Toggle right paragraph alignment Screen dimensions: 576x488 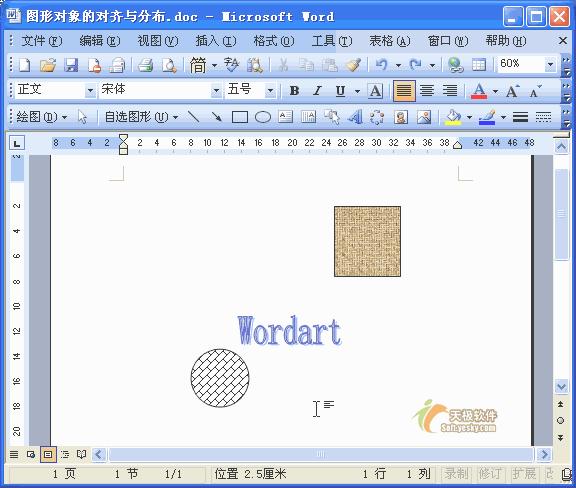point(450,90)
